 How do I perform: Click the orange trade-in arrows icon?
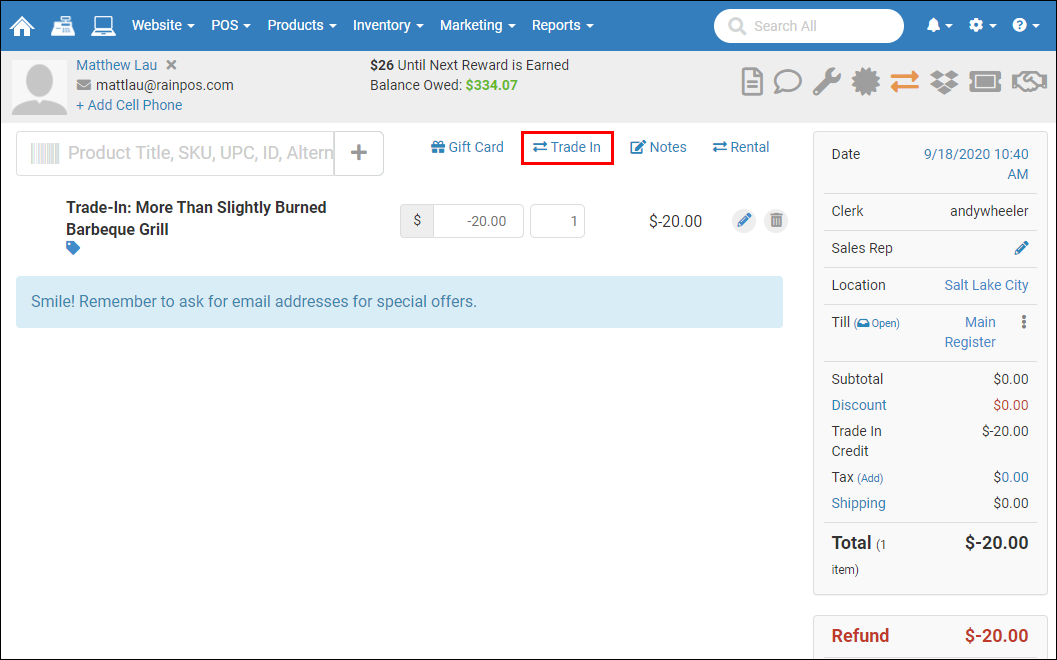[x=904, y=82]
